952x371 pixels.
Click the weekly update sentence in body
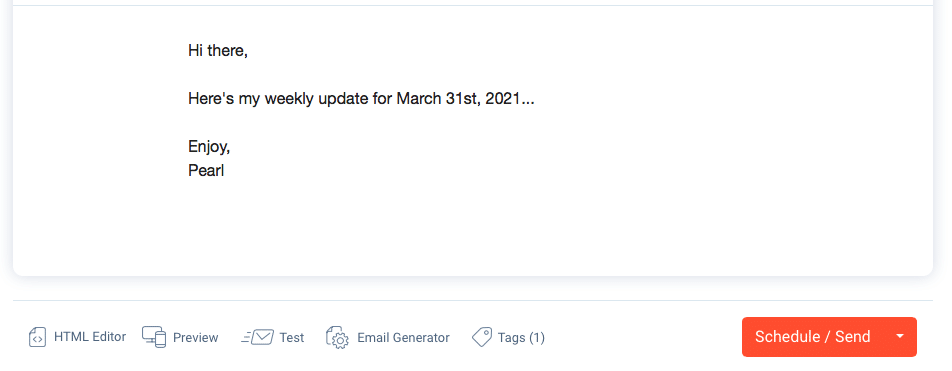point(361,98)
